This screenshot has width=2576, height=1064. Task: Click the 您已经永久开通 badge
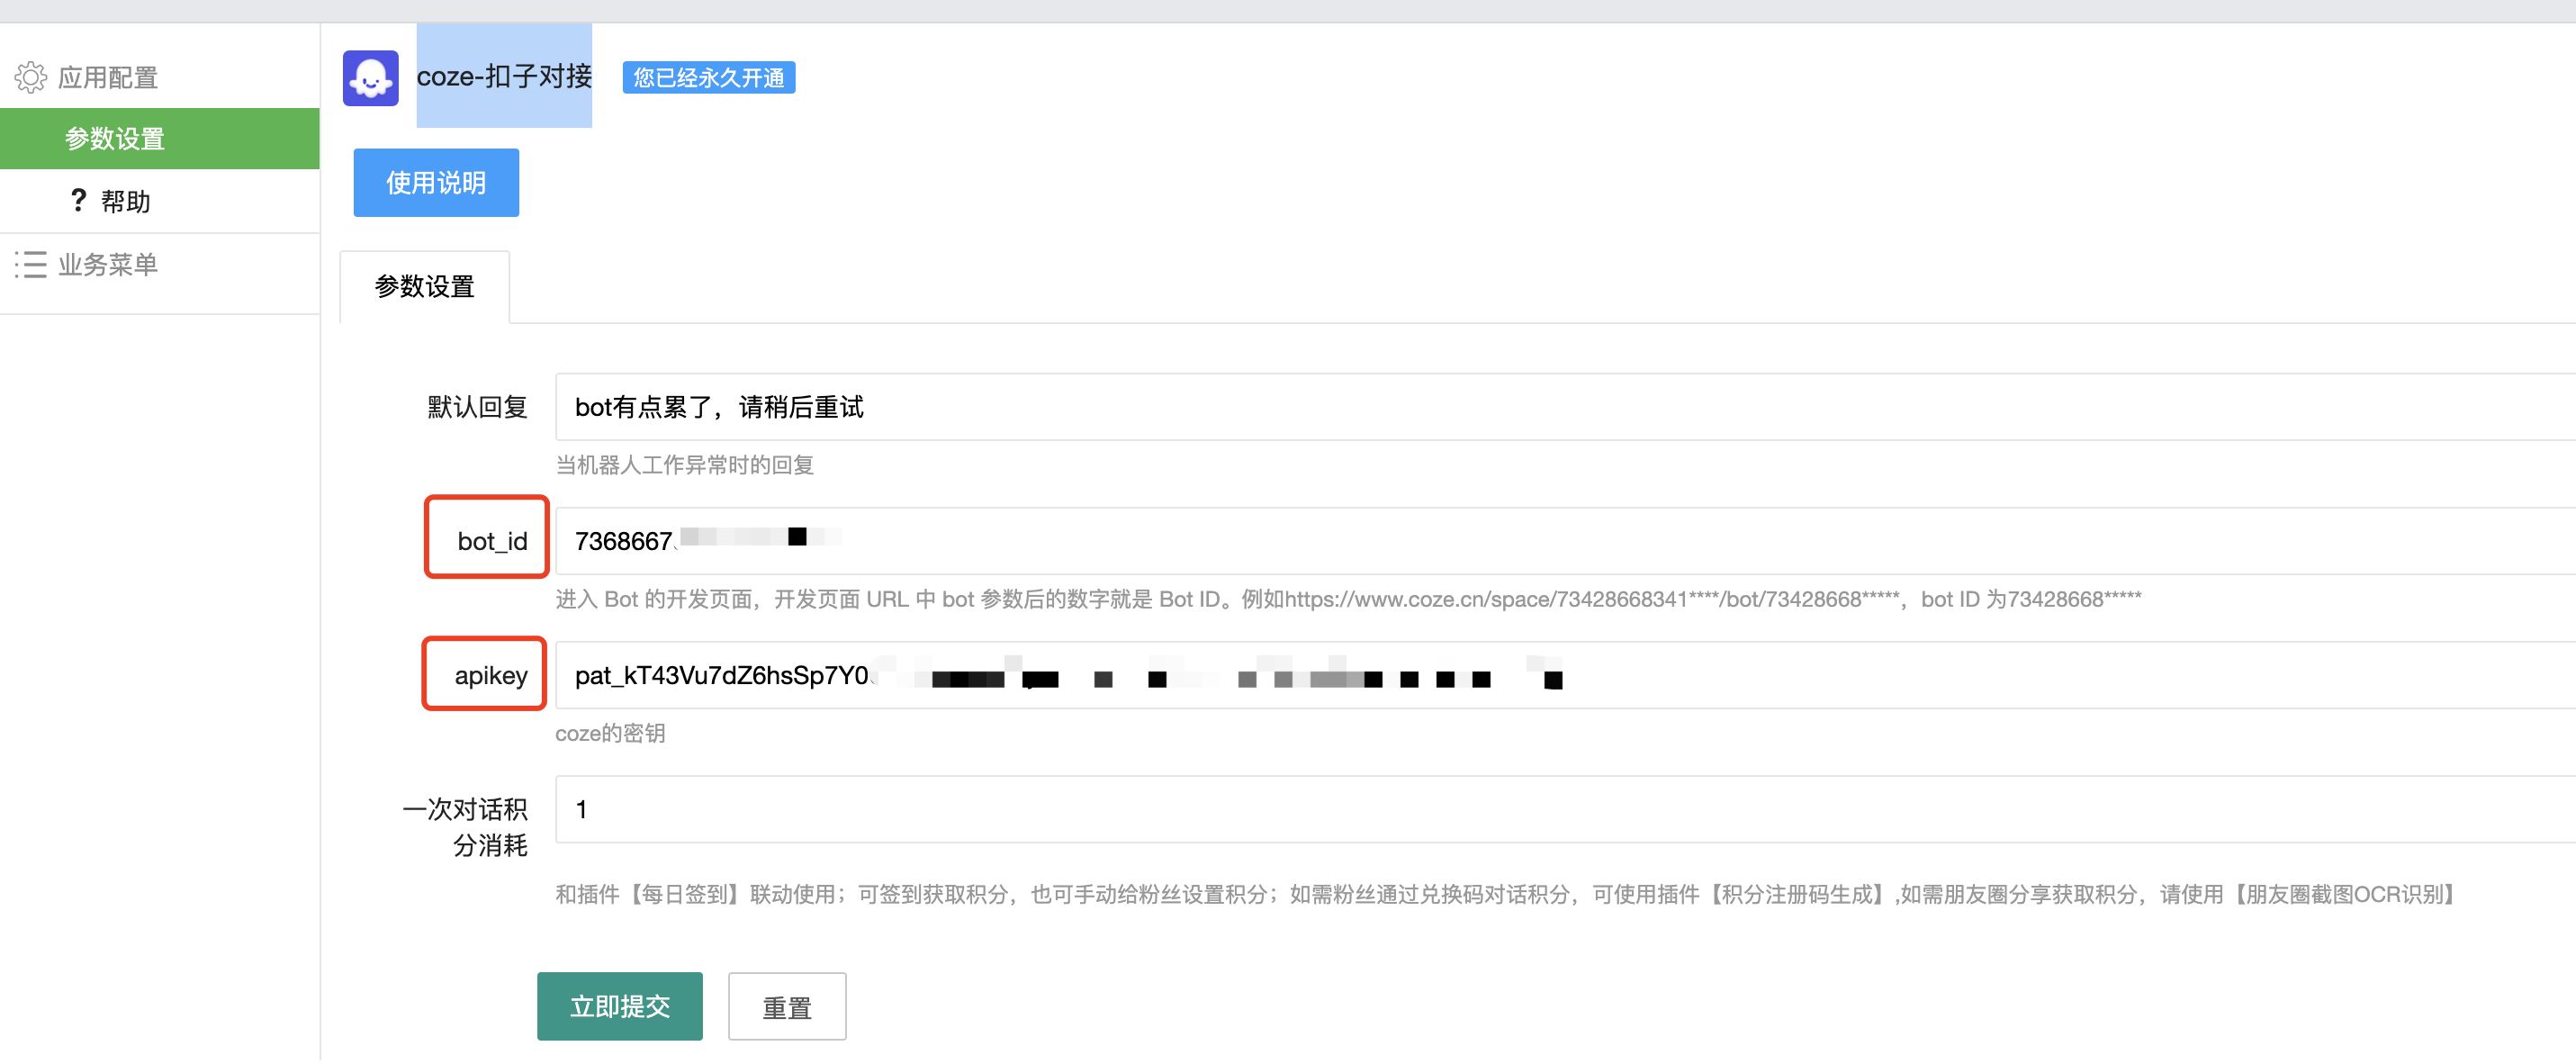click(708, 78)
